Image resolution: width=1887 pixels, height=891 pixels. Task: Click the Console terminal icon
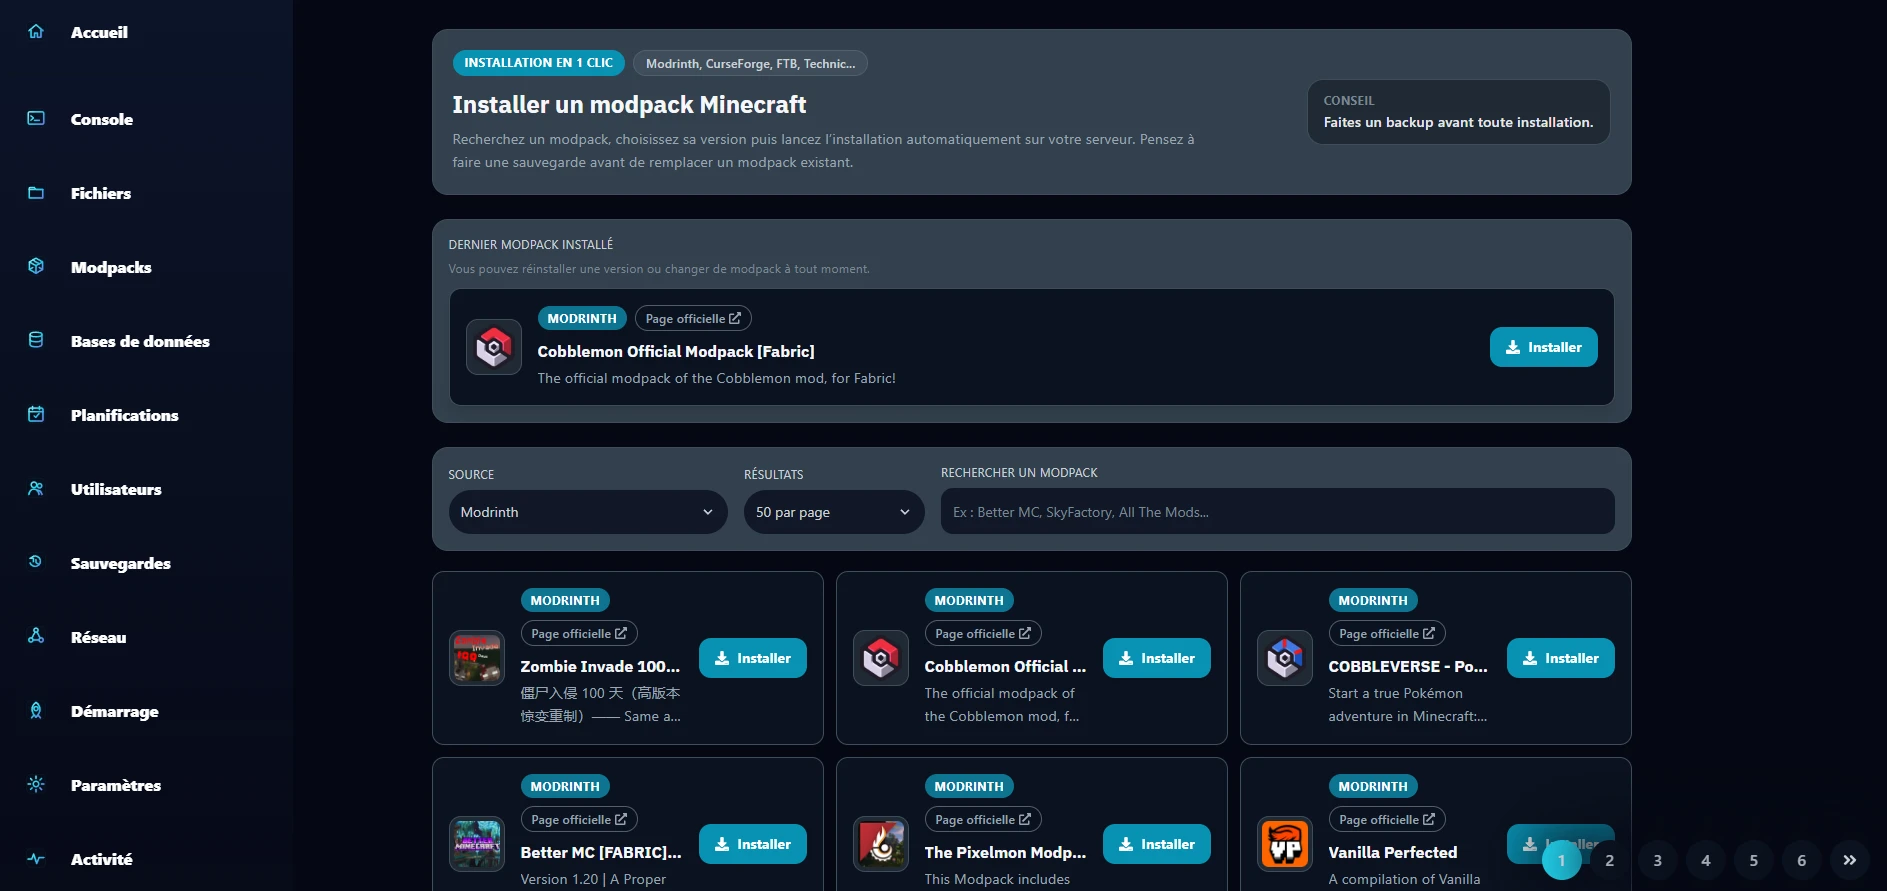pyautogui.click(x=36, y=118)
